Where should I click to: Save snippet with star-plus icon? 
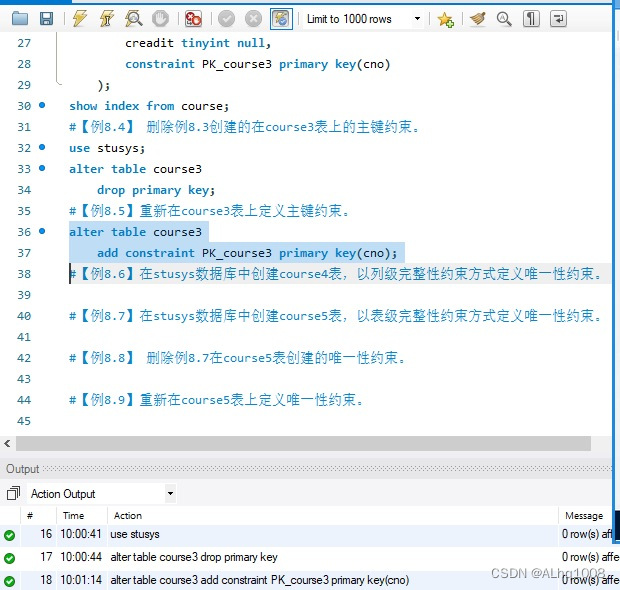click(445, 19)
